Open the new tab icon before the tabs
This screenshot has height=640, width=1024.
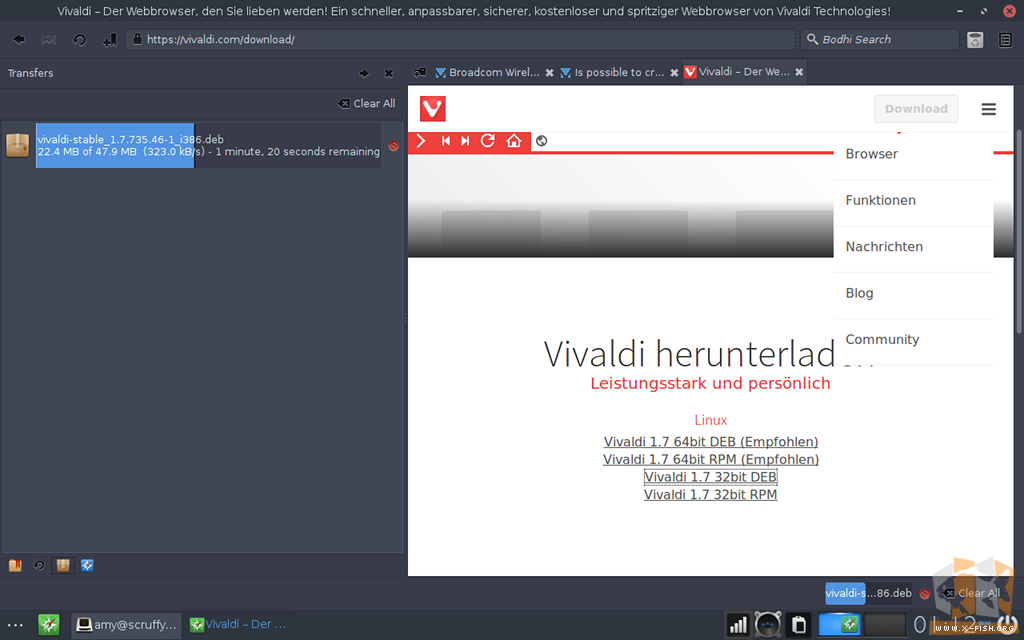tap(420, 72)
